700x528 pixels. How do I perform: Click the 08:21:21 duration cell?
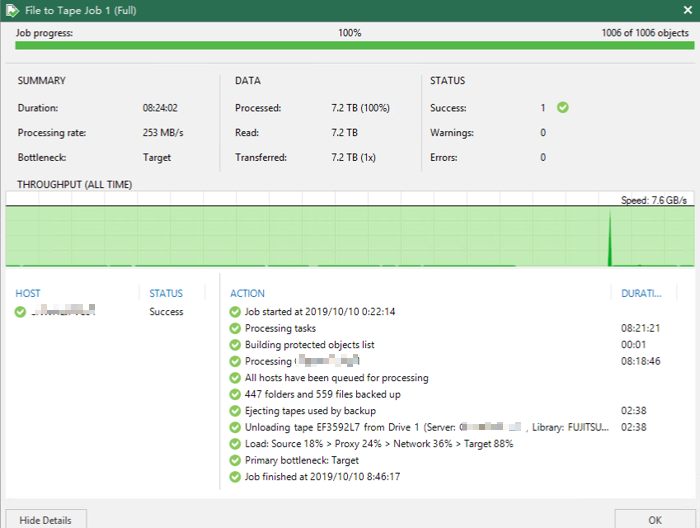[640, 328]
